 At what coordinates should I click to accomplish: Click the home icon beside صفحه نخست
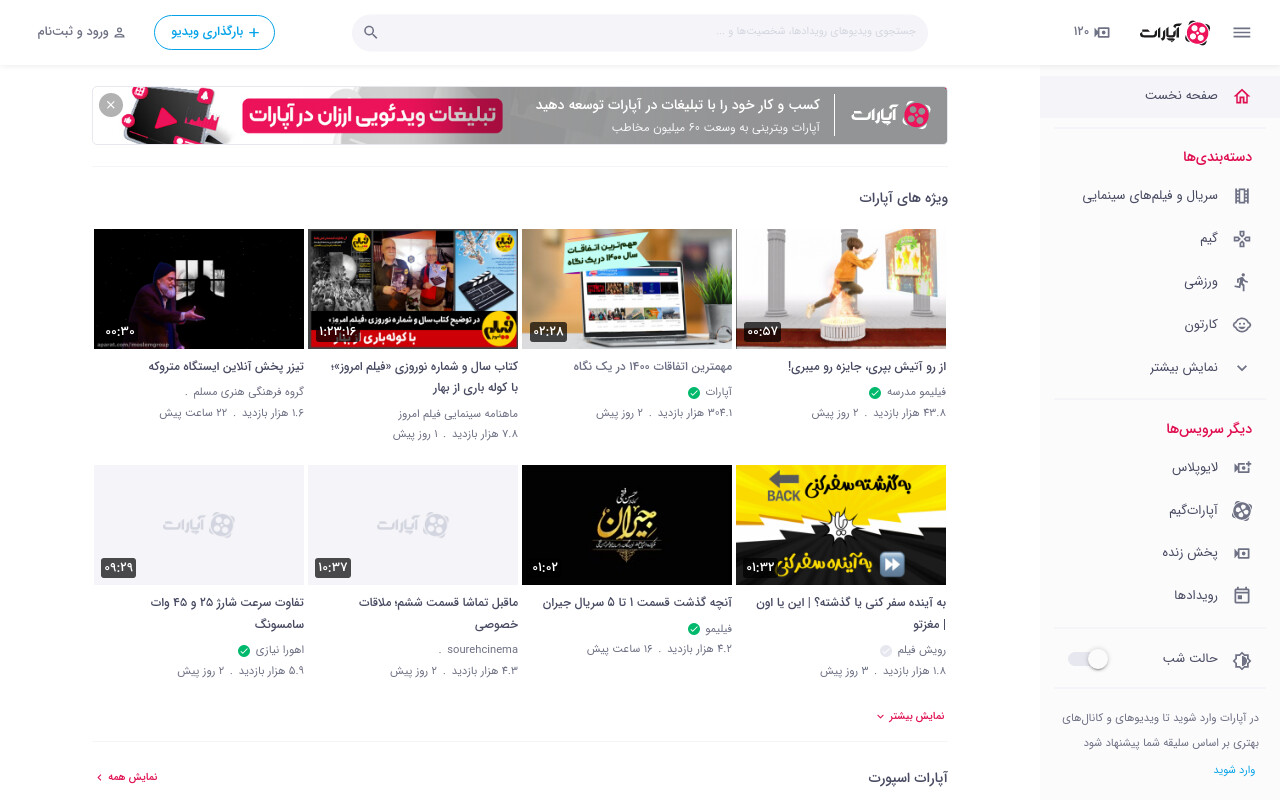pyautogui.click(x=1241, y=96)
